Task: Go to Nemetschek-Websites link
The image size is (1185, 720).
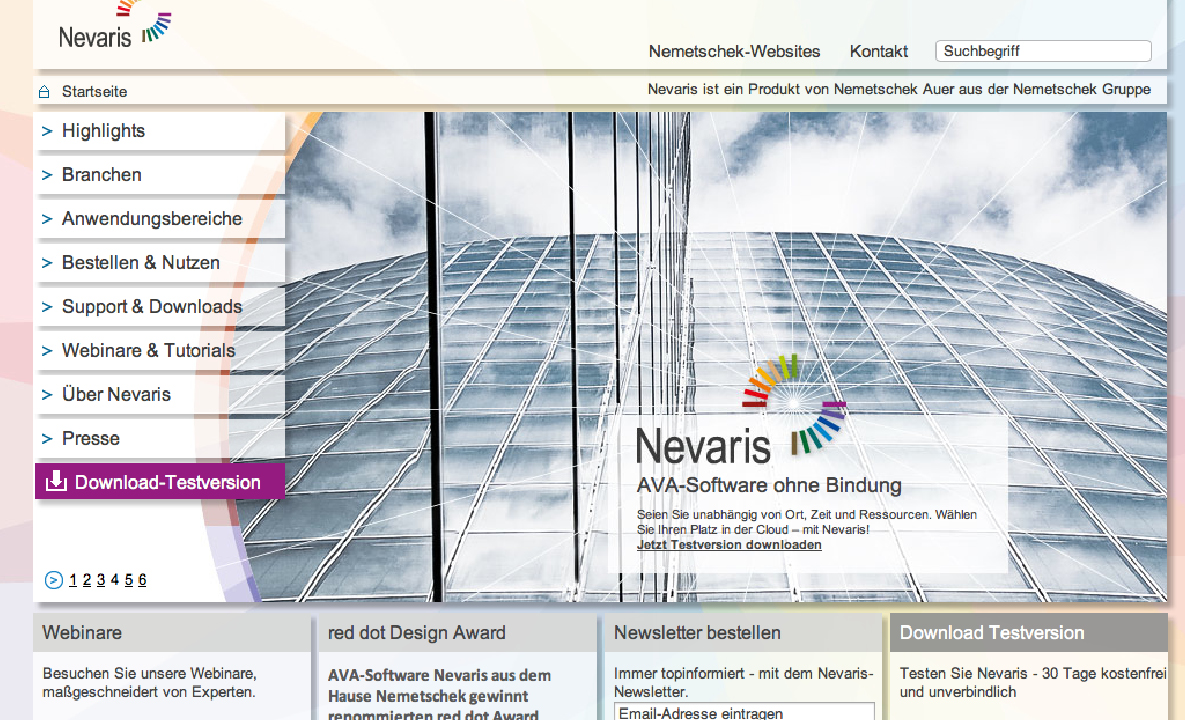Action: [734, 51]
